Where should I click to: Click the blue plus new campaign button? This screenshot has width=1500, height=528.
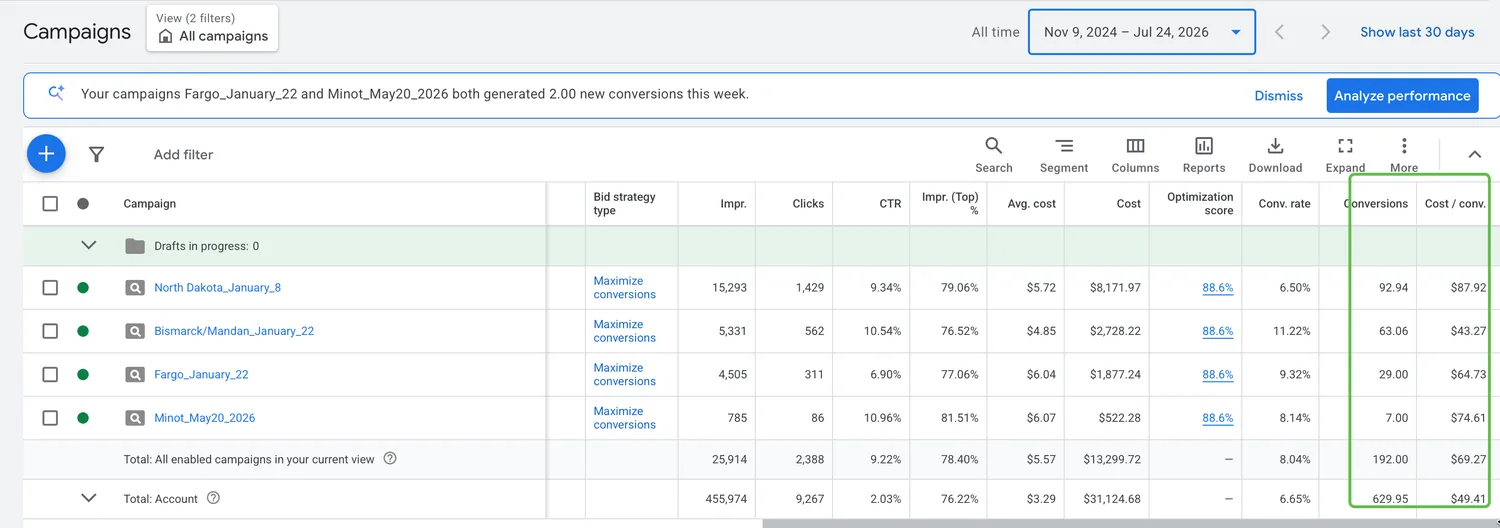click(46, 154)
